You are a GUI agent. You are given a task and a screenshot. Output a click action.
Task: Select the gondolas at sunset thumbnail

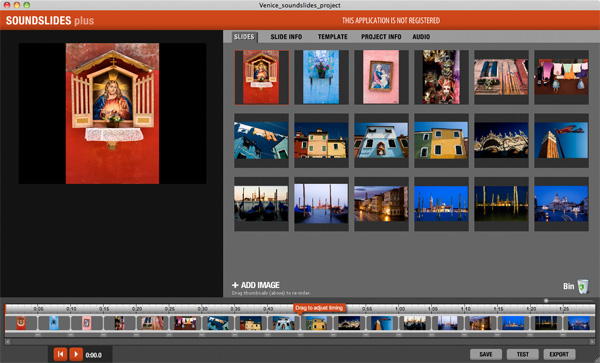[262, 204]
